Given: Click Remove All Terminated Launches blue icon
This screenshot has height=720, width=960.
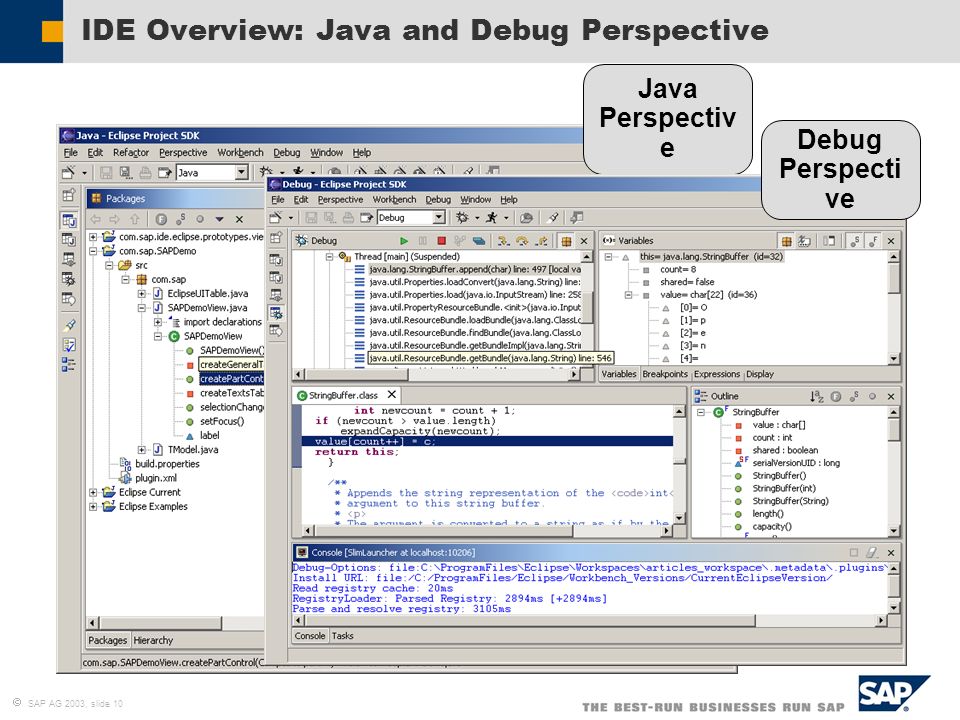Looking at the screenshot, I should coord(479,241).
